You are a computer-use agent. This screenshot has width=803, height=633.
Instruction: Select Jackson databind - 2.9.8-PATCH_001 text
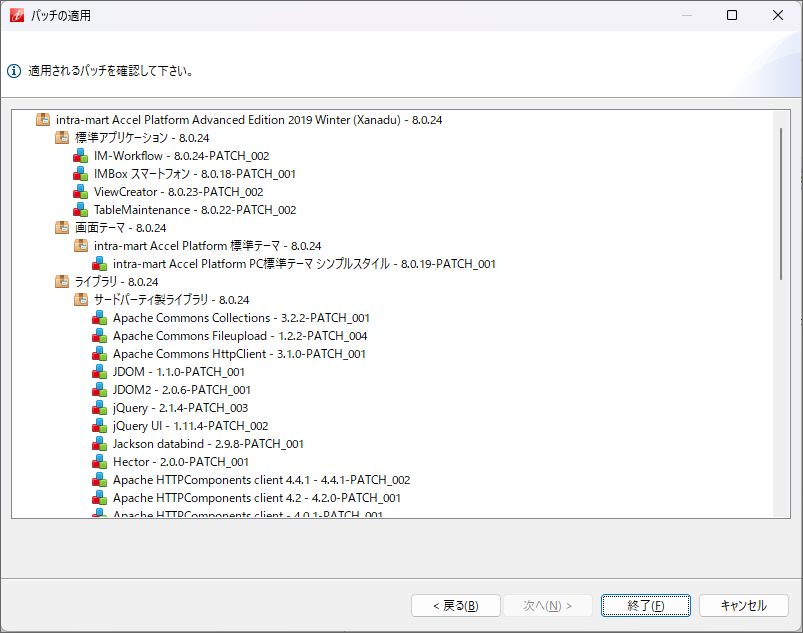[x=208, y=444]
